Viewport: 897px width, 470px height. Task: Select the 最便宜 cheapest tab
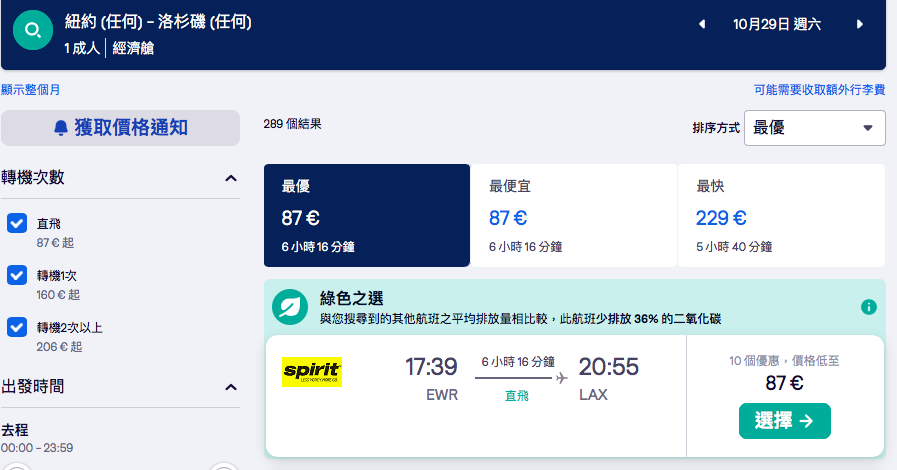pyautogui.click(x=573, y=216)
